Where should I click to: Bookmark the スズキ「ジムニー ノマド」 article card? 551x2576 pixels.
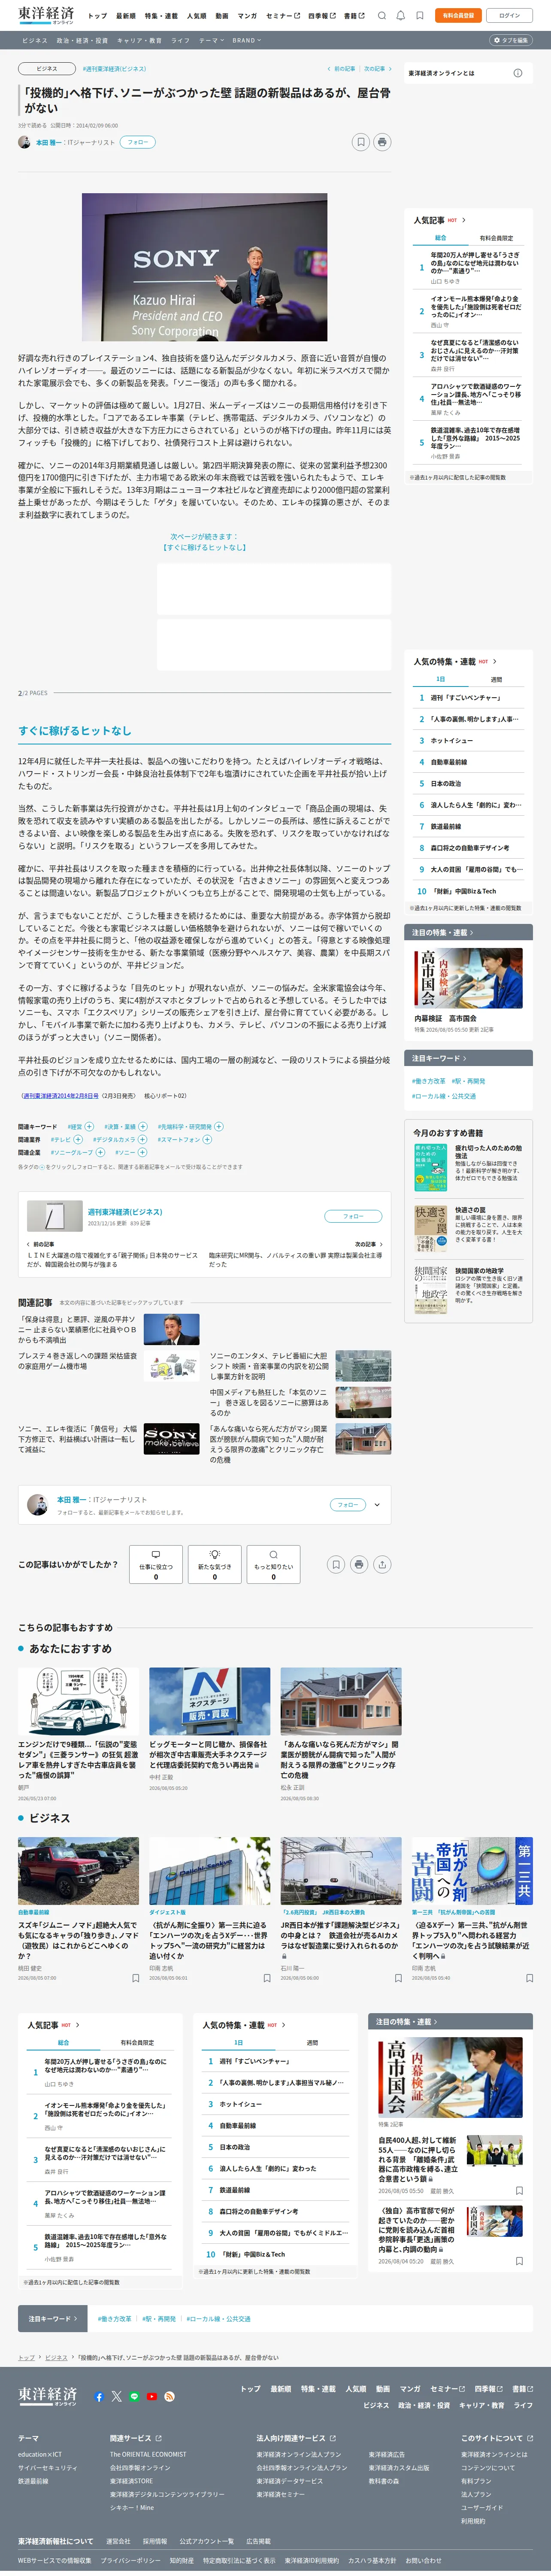click(x=135, y=1977)
